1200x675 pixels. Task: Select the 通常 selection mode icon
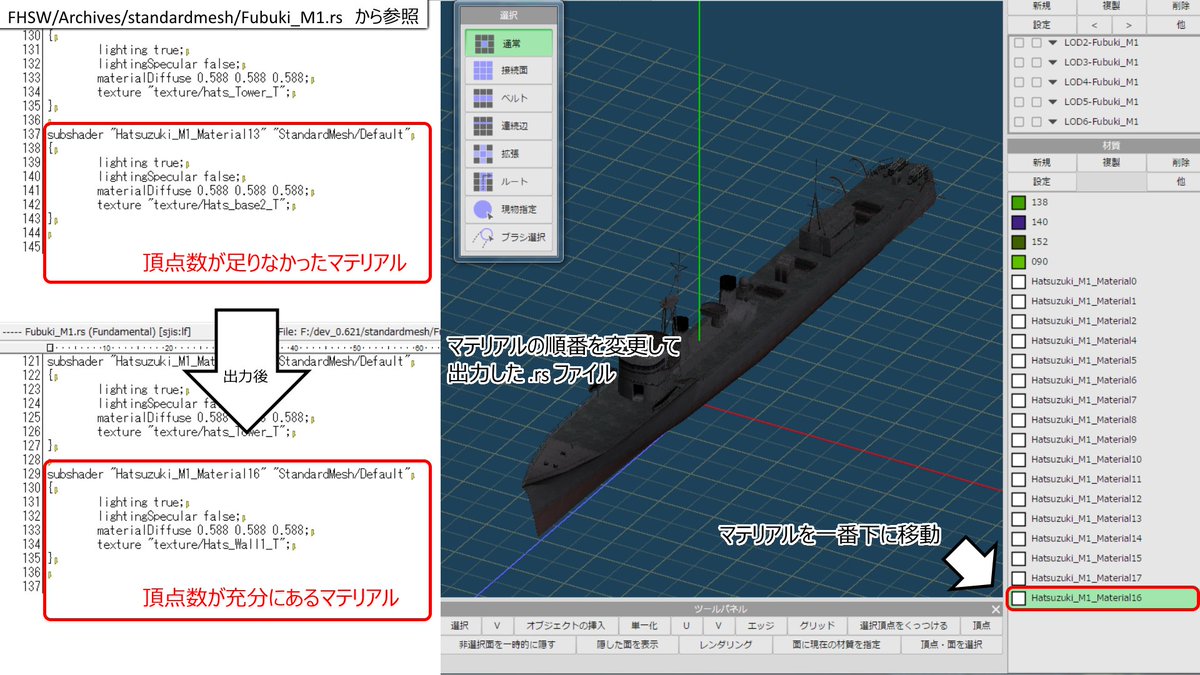coord(484,43)
